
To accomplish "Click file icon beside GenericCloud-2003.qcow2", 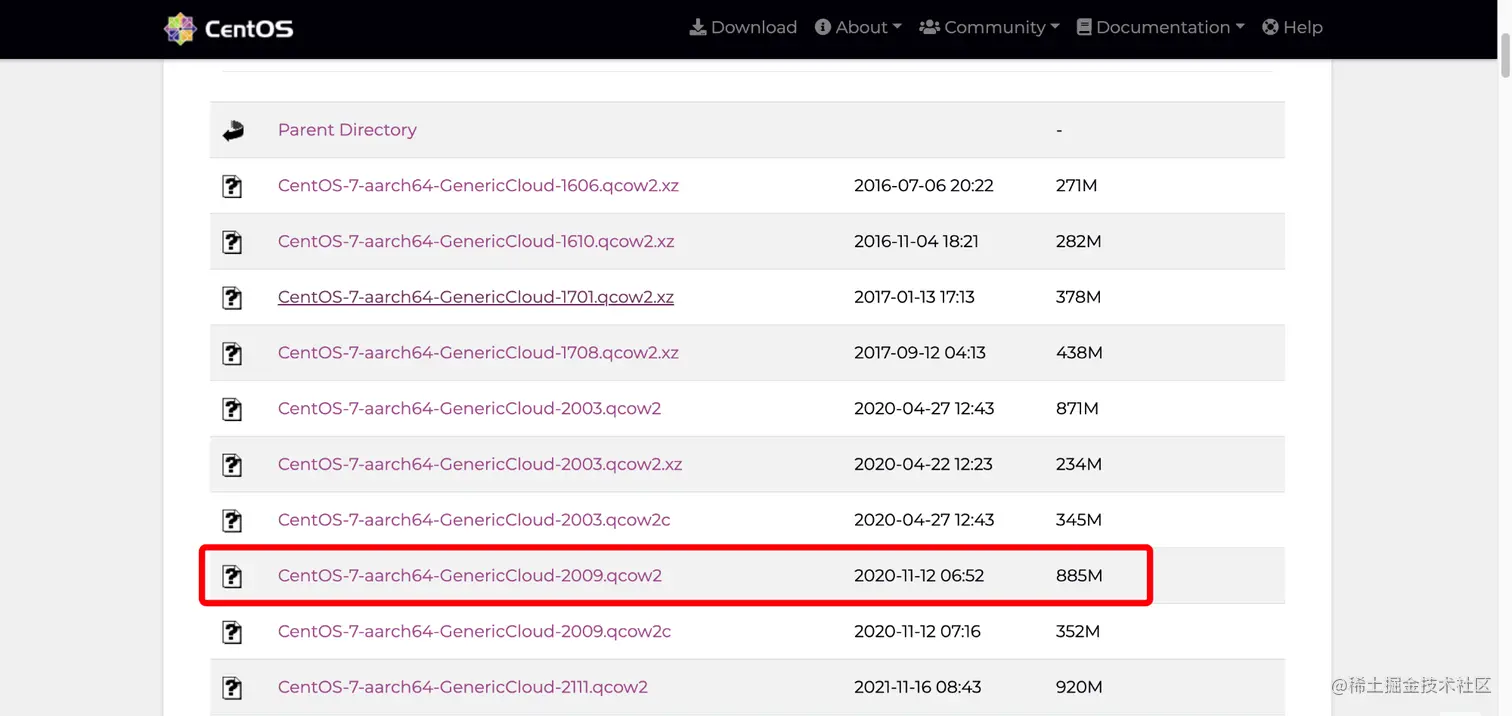I will [232, 409].
